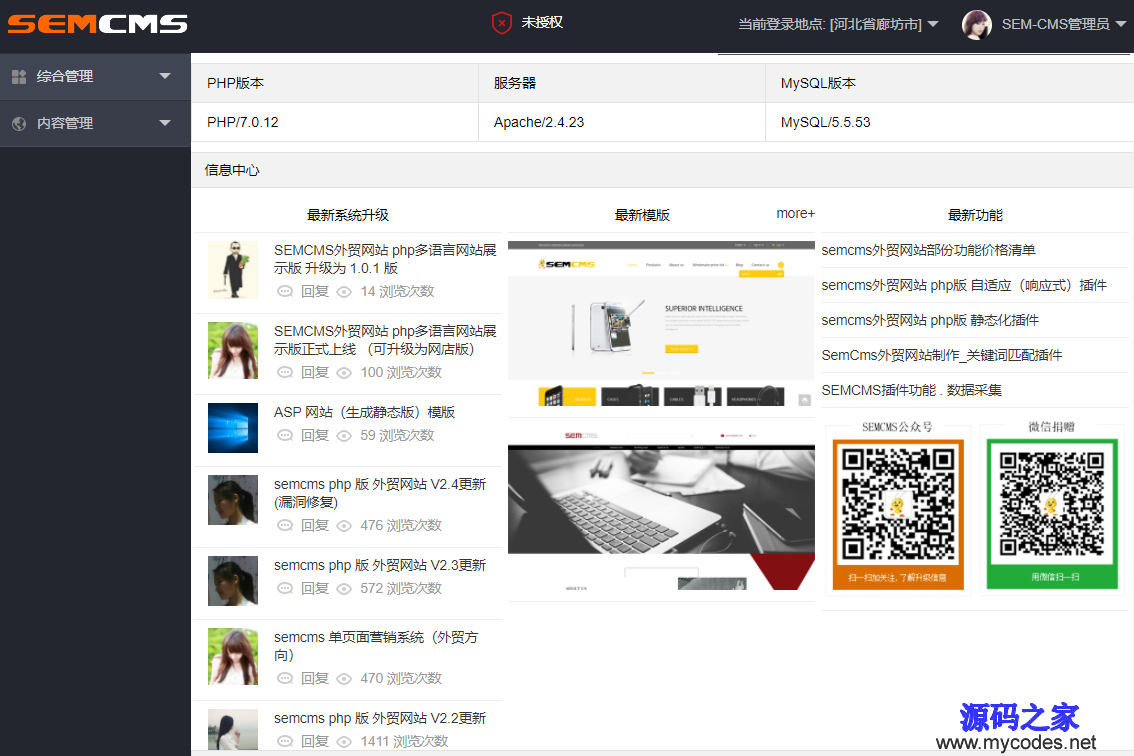Image resolution: width=1134 pixels, height=756 pixels.
Task: Click thumbnail beside V2.4更新 article
Action: pos(233,500)
